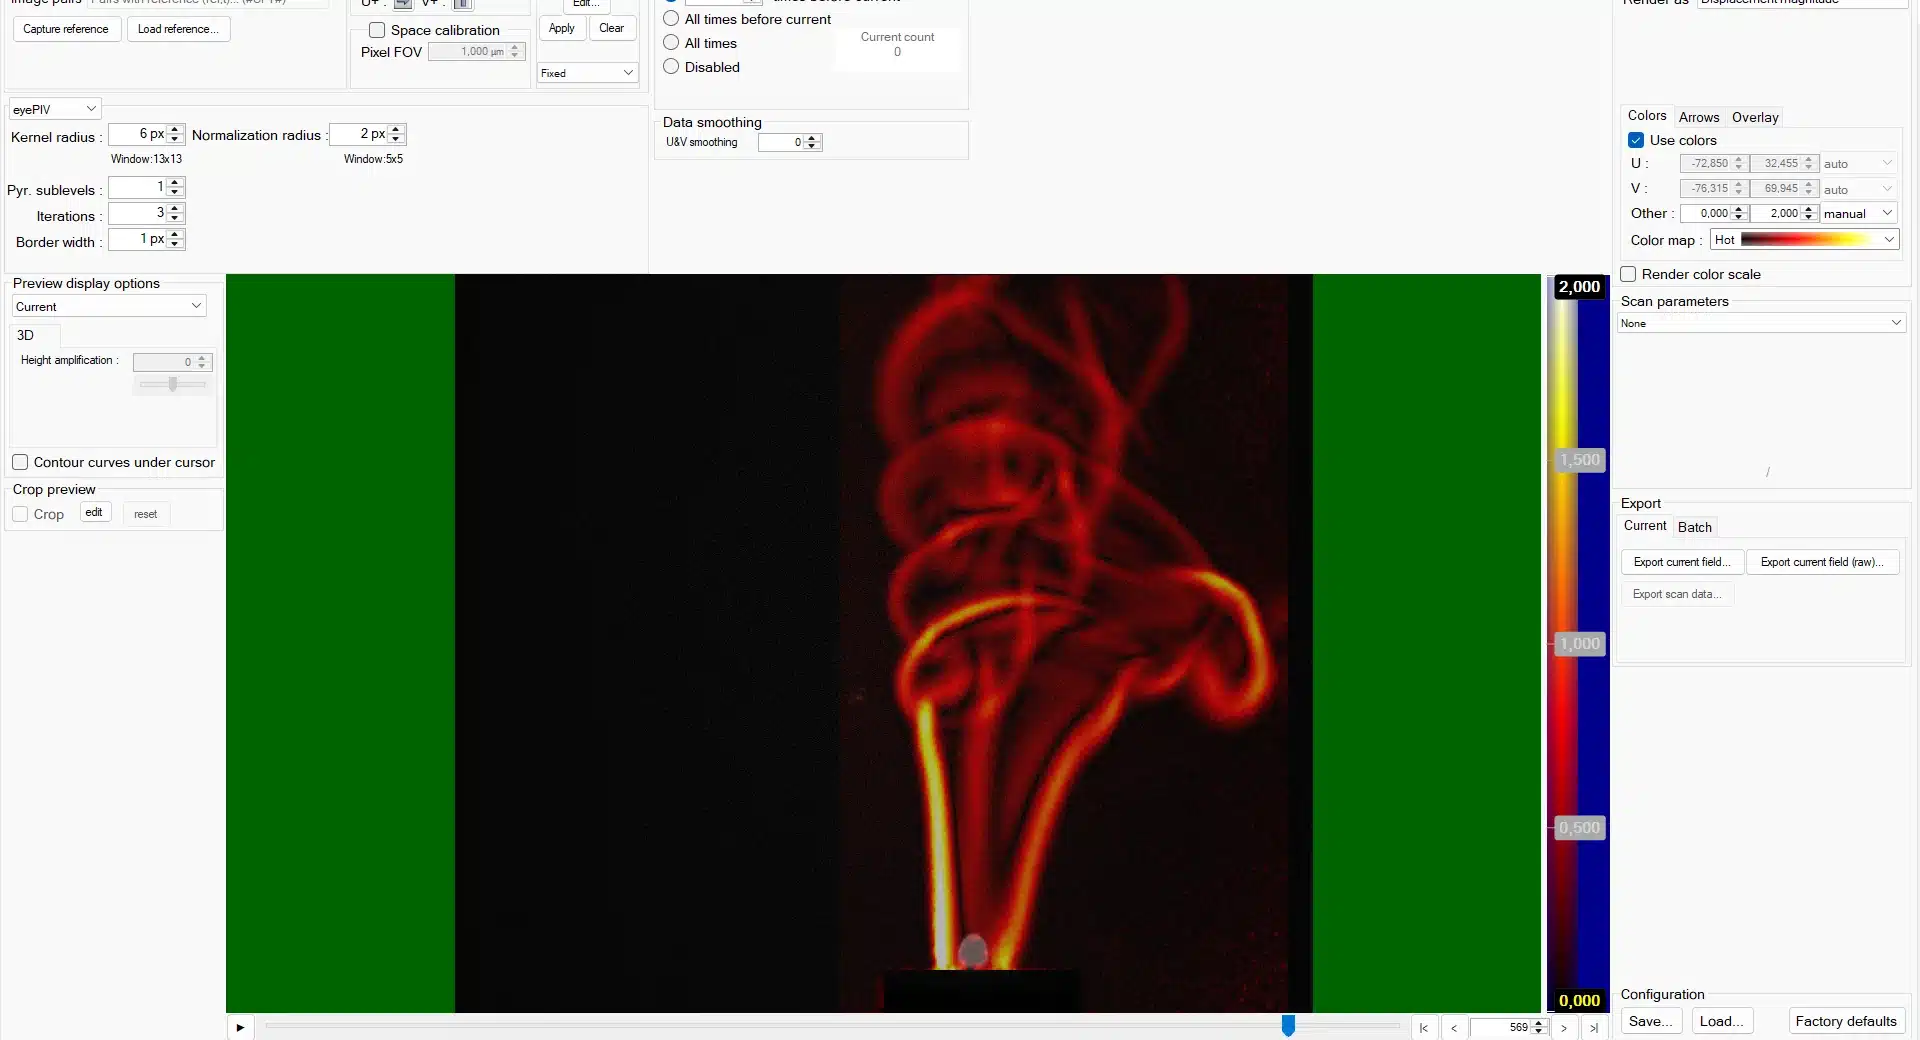Image resolution: width=1920 pixels, height=1040 pixels.
Task: Increase Kernel radius with up arrow
Action: (x=176, y=129)
